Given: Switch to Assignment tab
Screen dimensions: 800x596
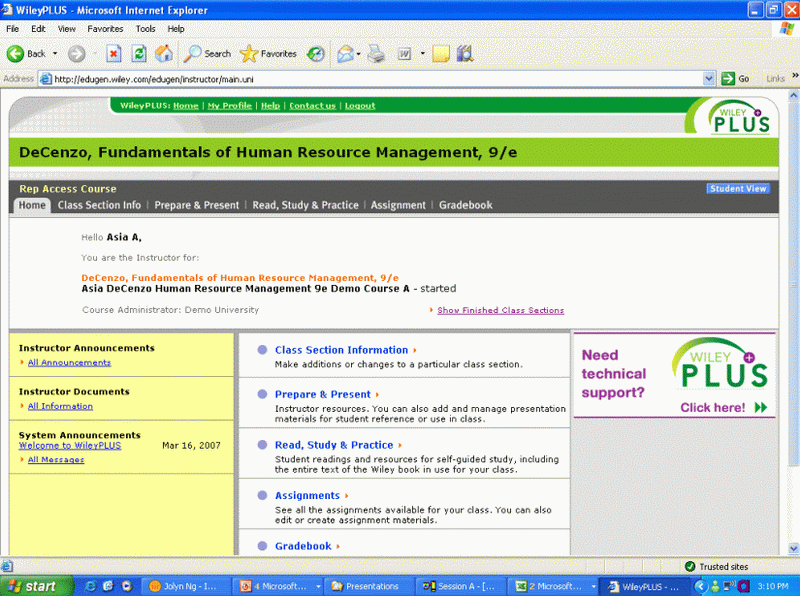Looking at the screenshot, I should (398, 205).
